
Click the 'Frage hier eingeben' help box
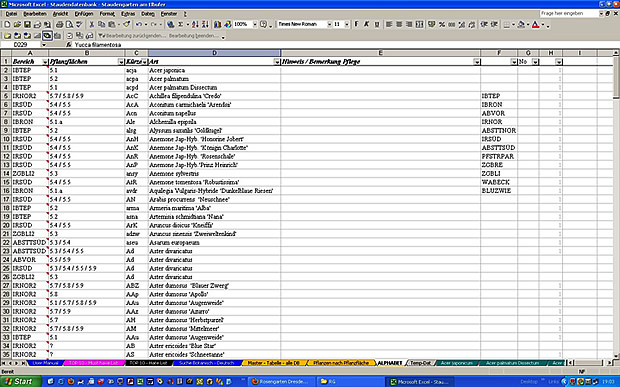point(569,13)
